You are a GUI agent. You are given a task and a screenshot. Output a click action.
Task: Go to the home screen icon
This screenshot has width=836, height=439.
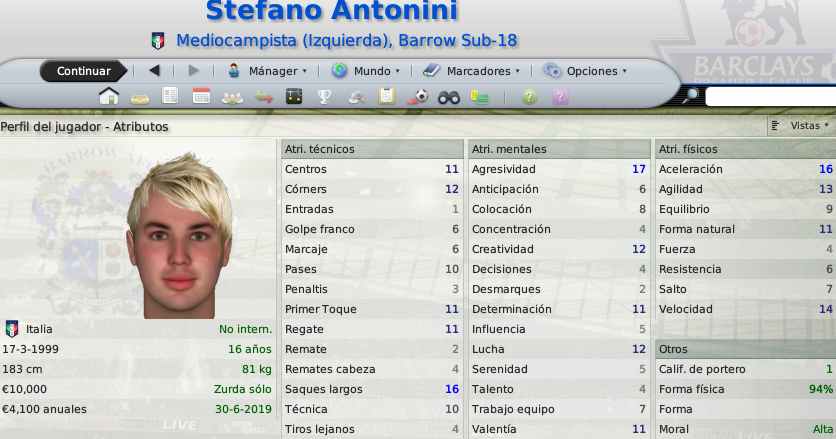coord(109,96)
